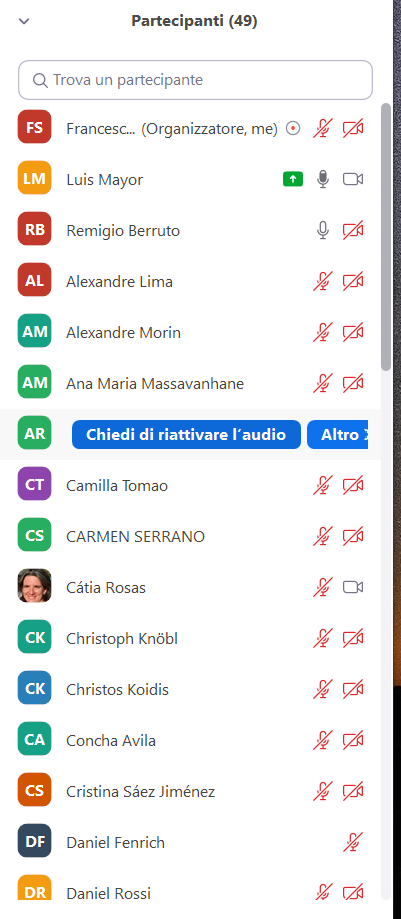Click Luis Mayor's green screen-share icon
This screenshot has height=919, width=401.
pyautogui.click(x=293, y=179)
